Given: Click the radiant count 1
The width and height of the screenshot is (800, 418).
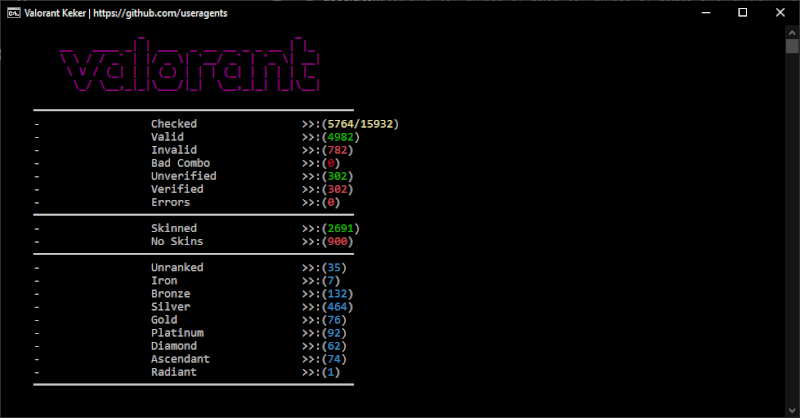Looking at the screenshot, I should pyautogui.click(x=331, y=372).
